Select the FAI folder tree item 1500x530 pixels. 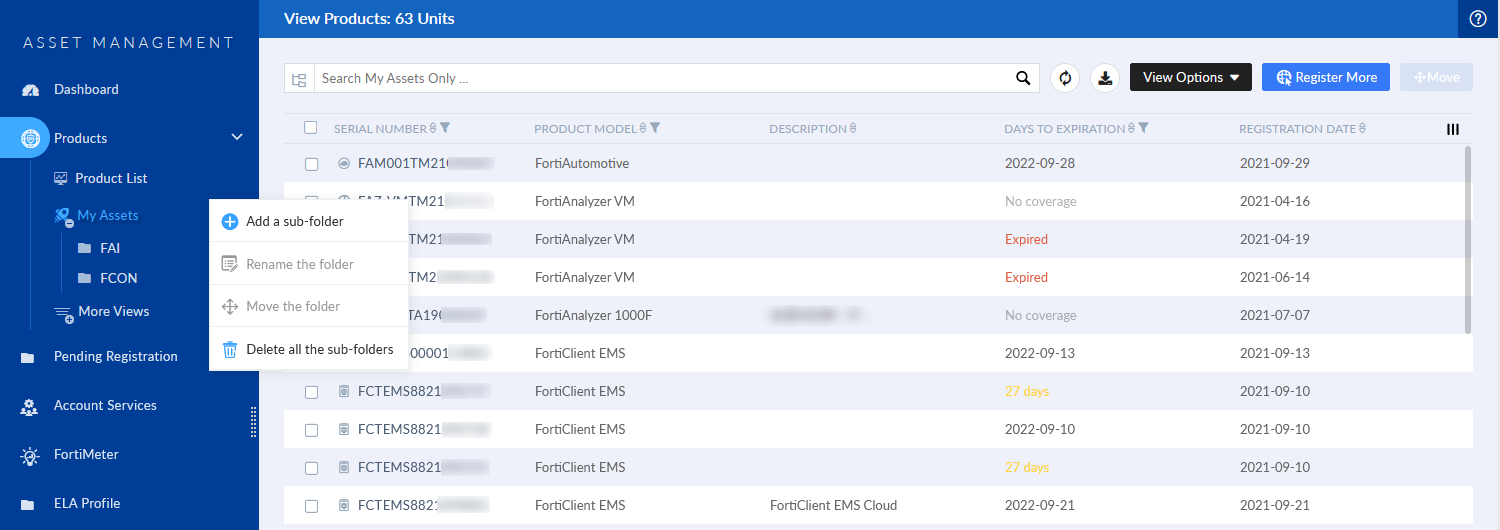coord(110,249)
